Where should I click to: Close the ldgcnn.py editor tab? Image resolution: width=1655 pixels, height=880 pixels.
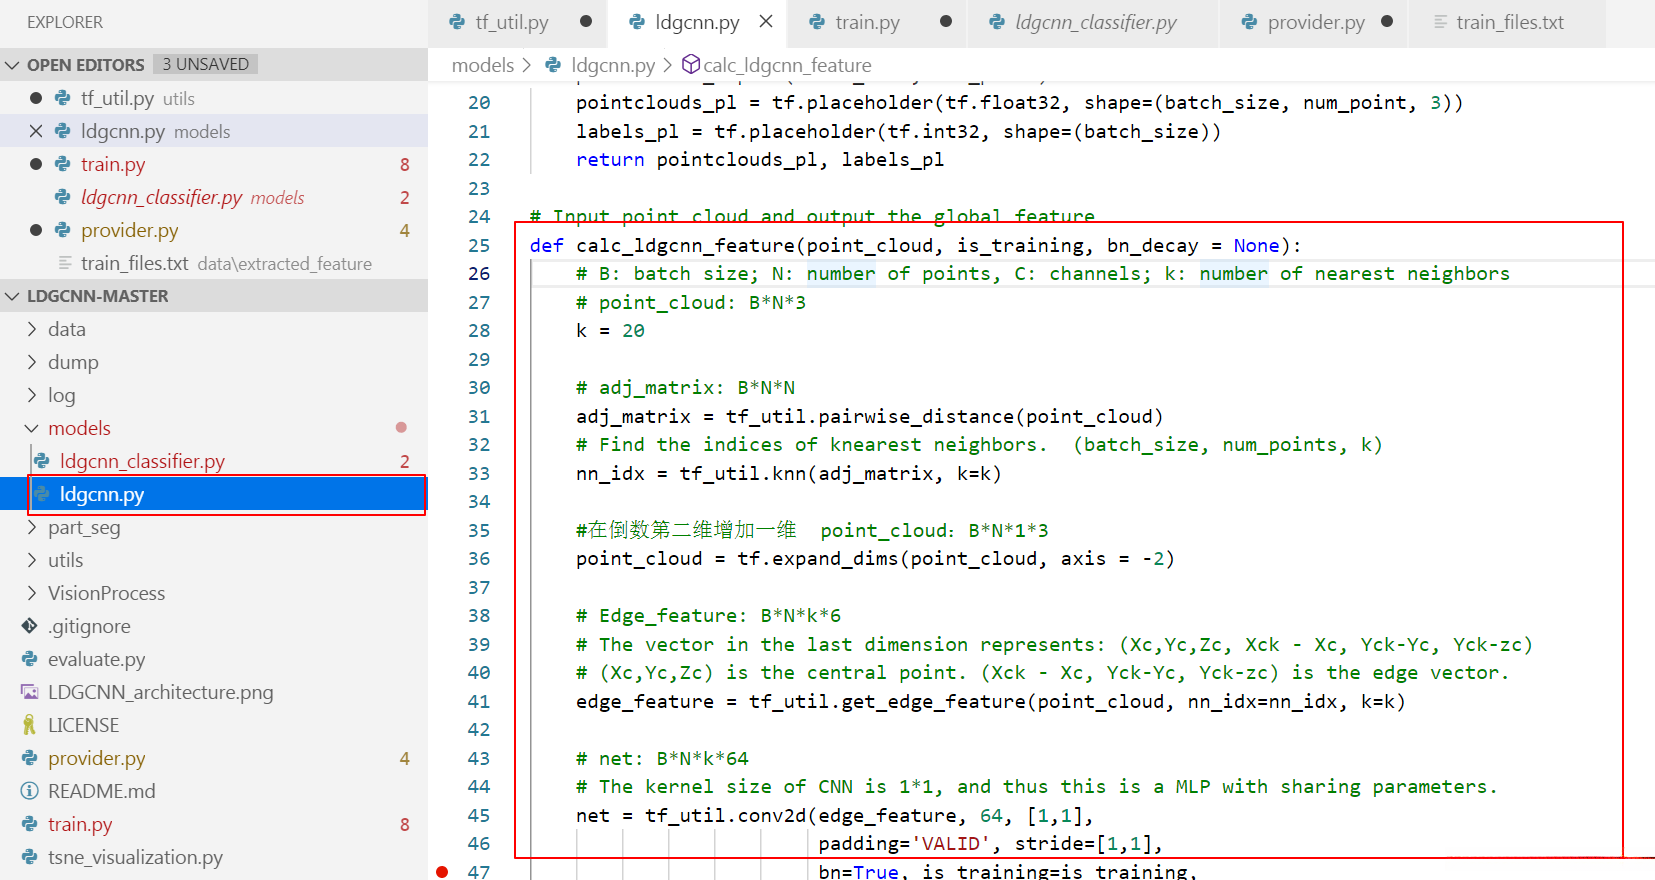pyautogui.click(x=766, y=21)
